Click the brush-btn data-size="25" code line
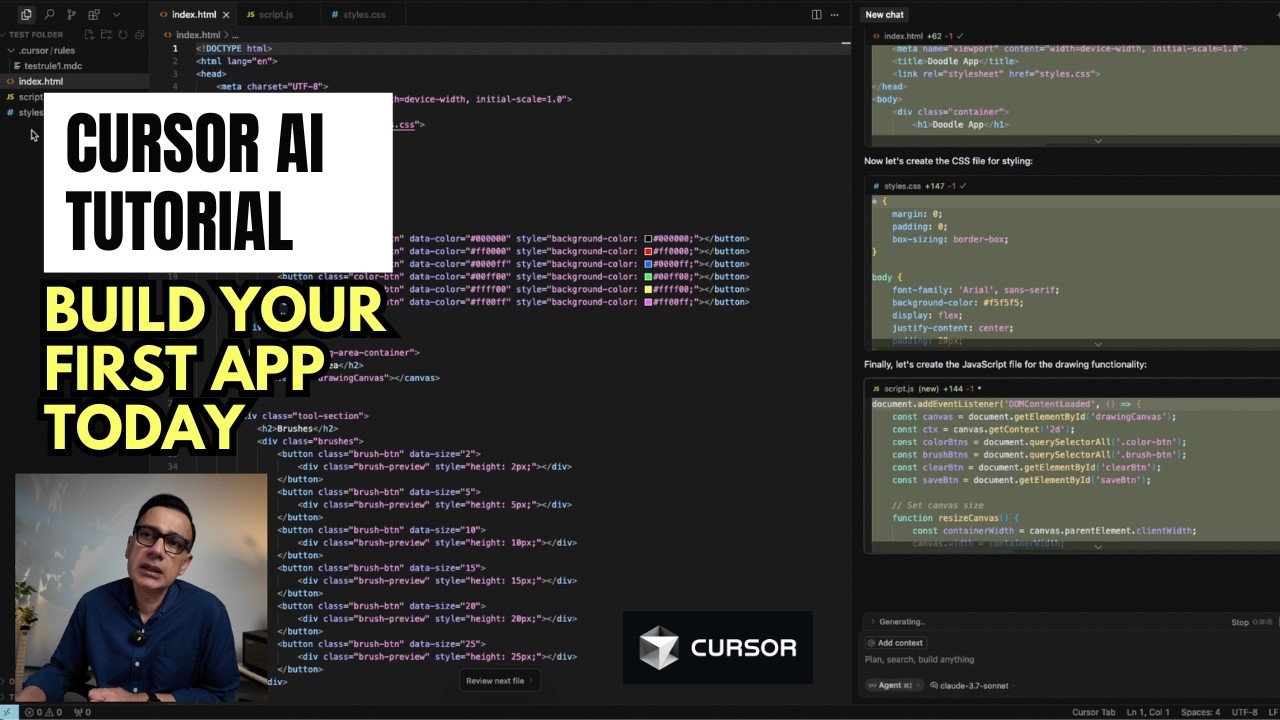This screenshot has height=720, width=1280. (x=380, y=644)
